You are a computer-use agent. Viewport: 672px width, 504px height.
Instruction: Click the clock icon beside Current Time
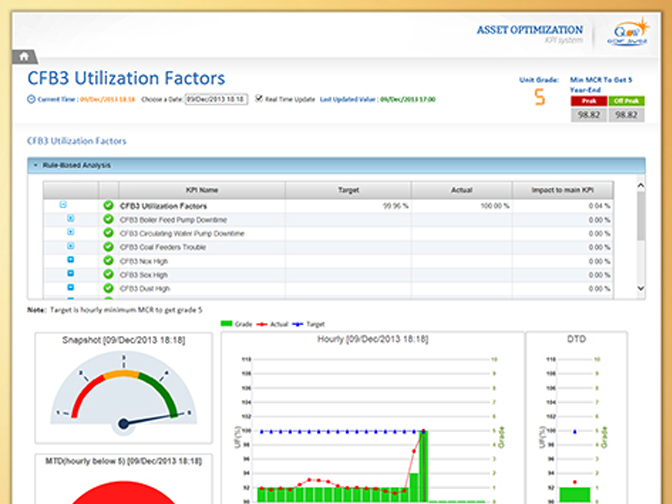31,99
